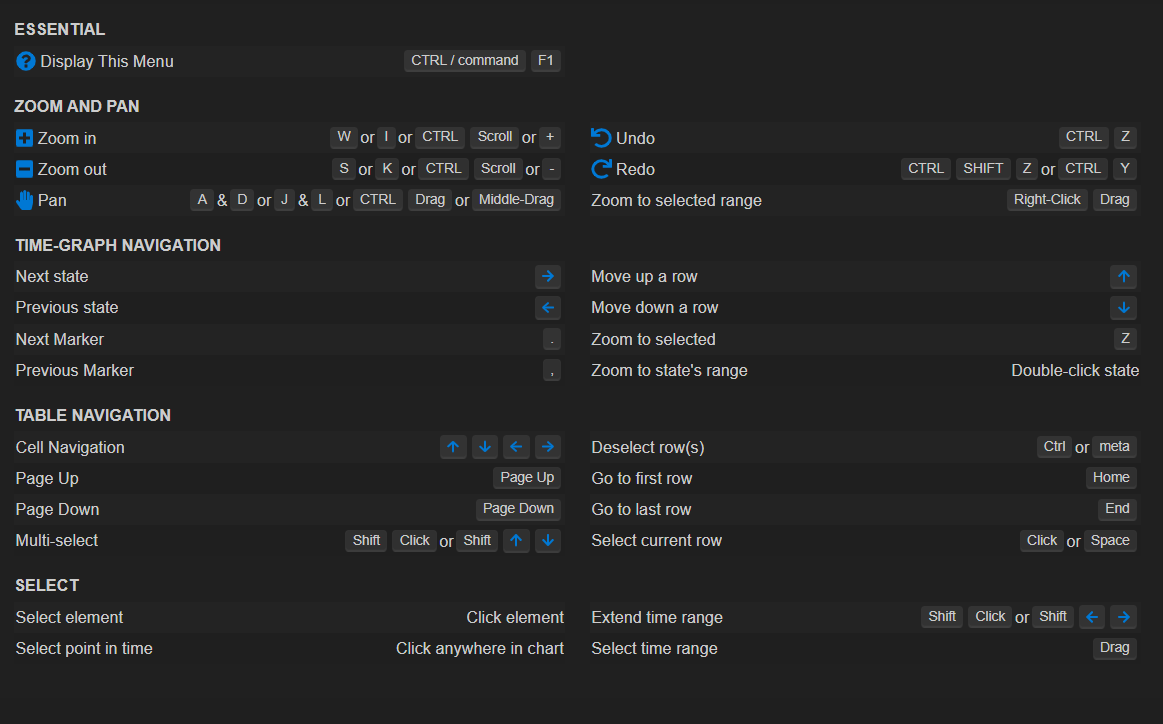The height and width of the screenshot is (724, 1163).
Task: Click the I key cap in Zoom in row
Action: coord(386,136)
